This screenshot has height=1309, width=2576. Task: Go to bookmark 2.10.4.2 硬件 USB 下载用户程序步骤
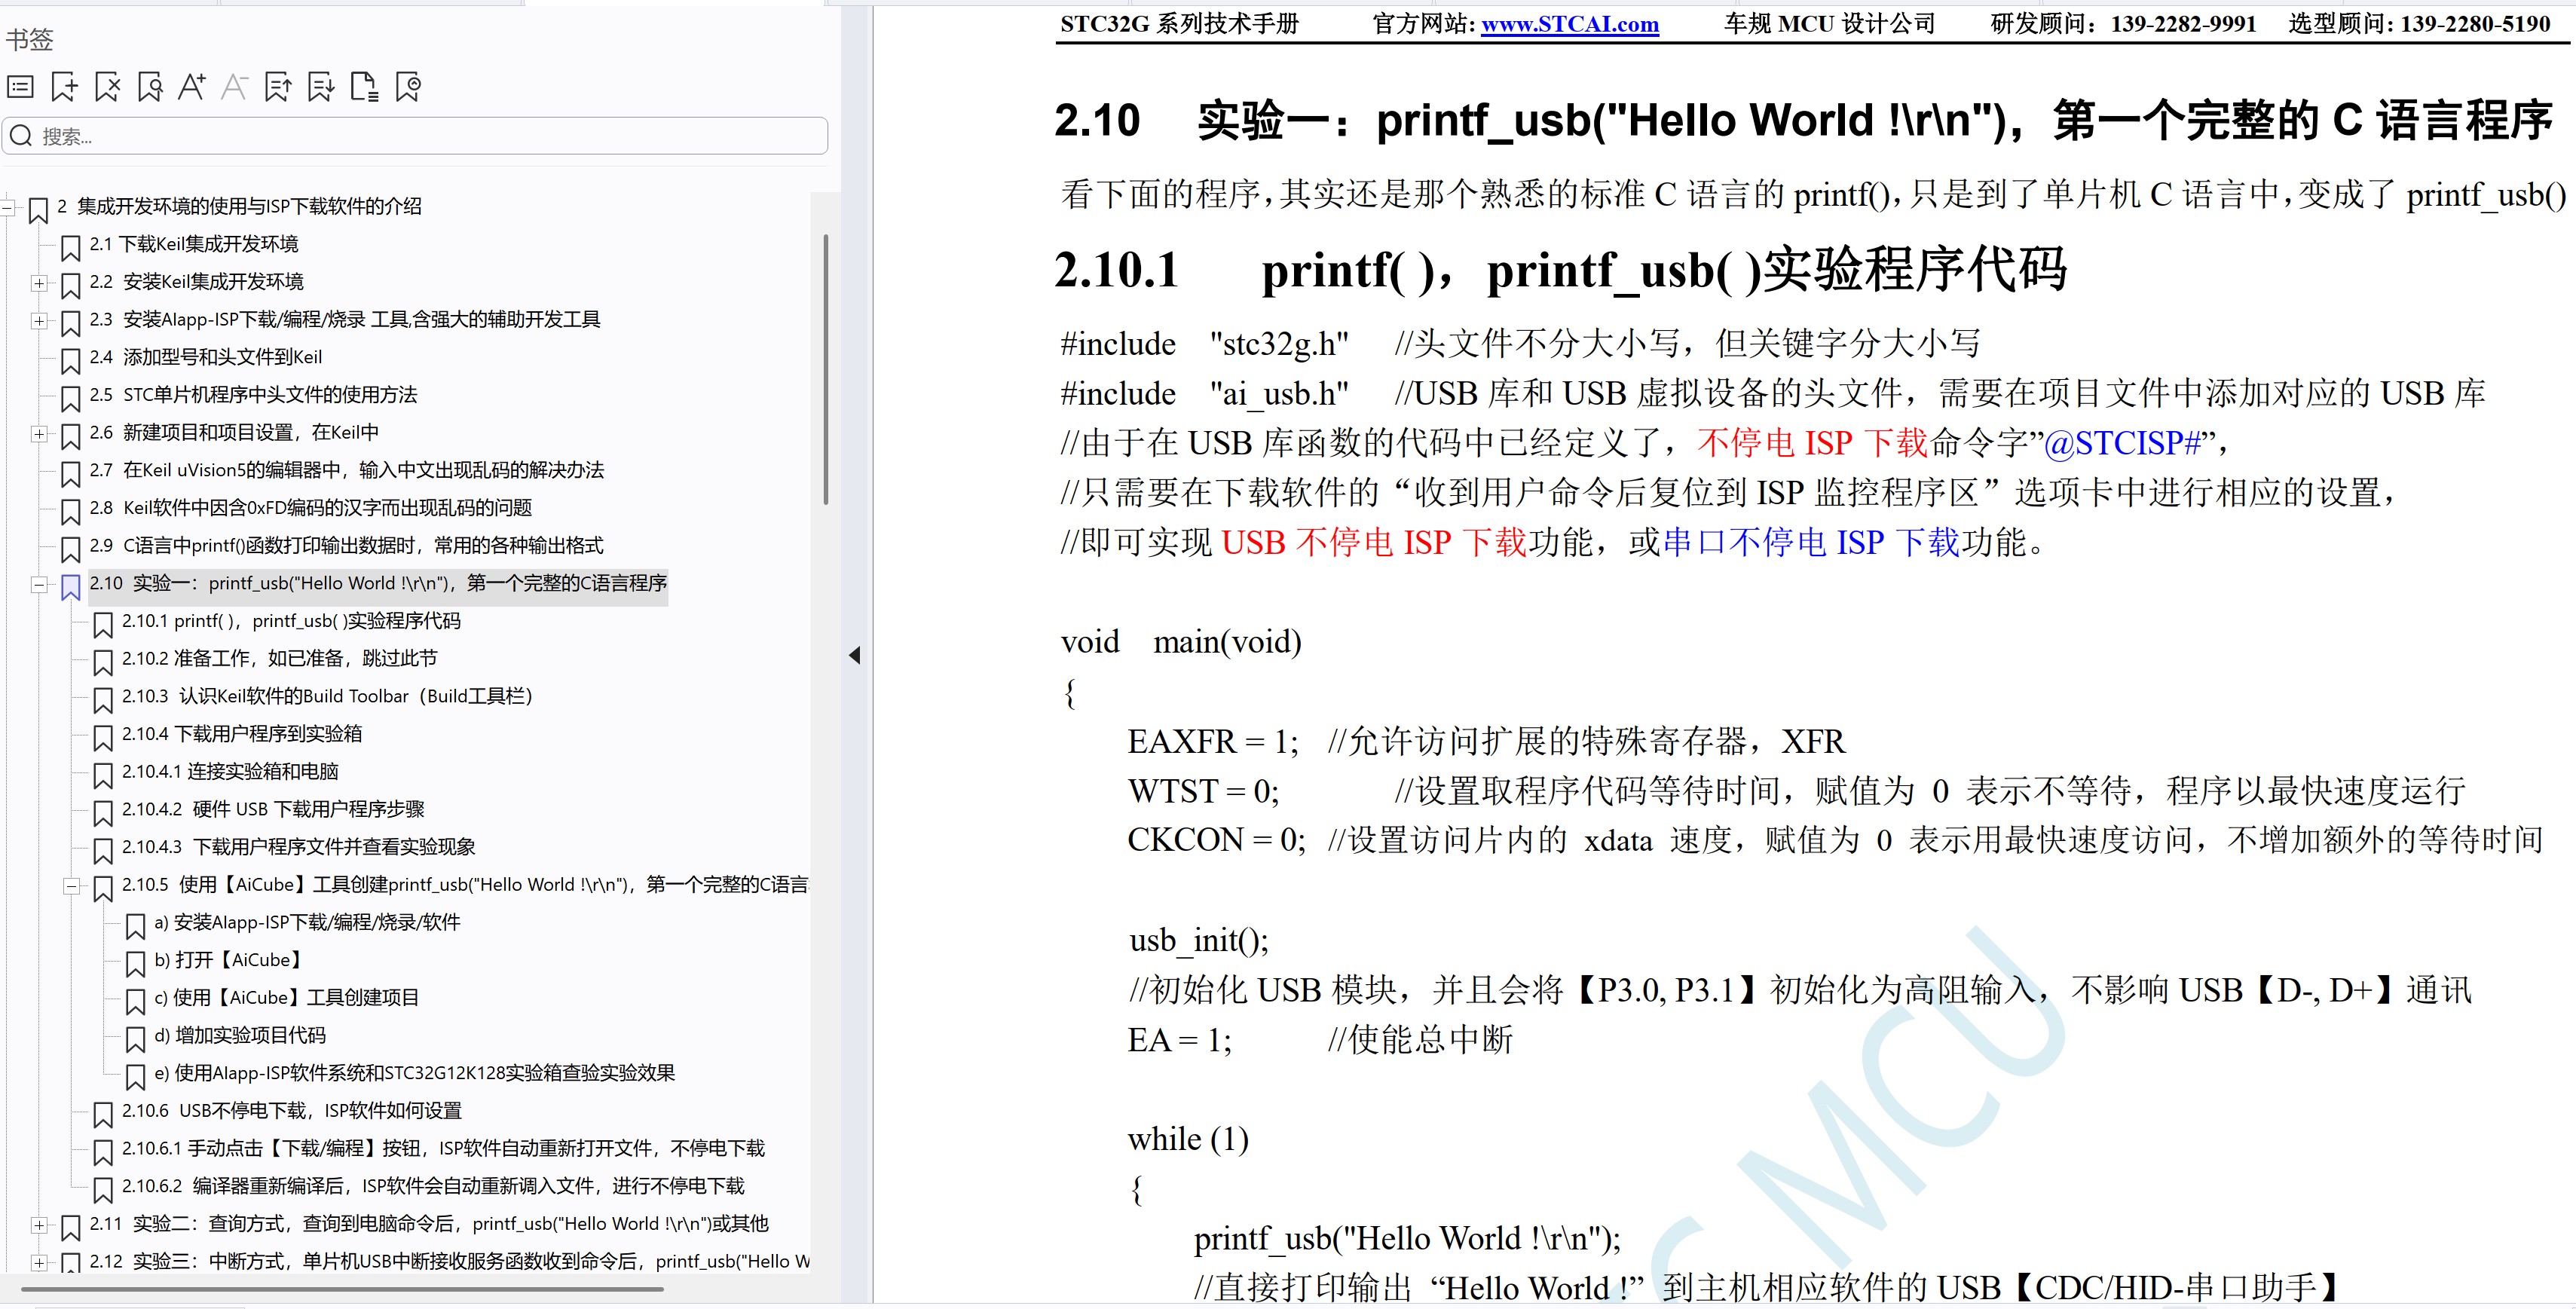click(273, 809)
